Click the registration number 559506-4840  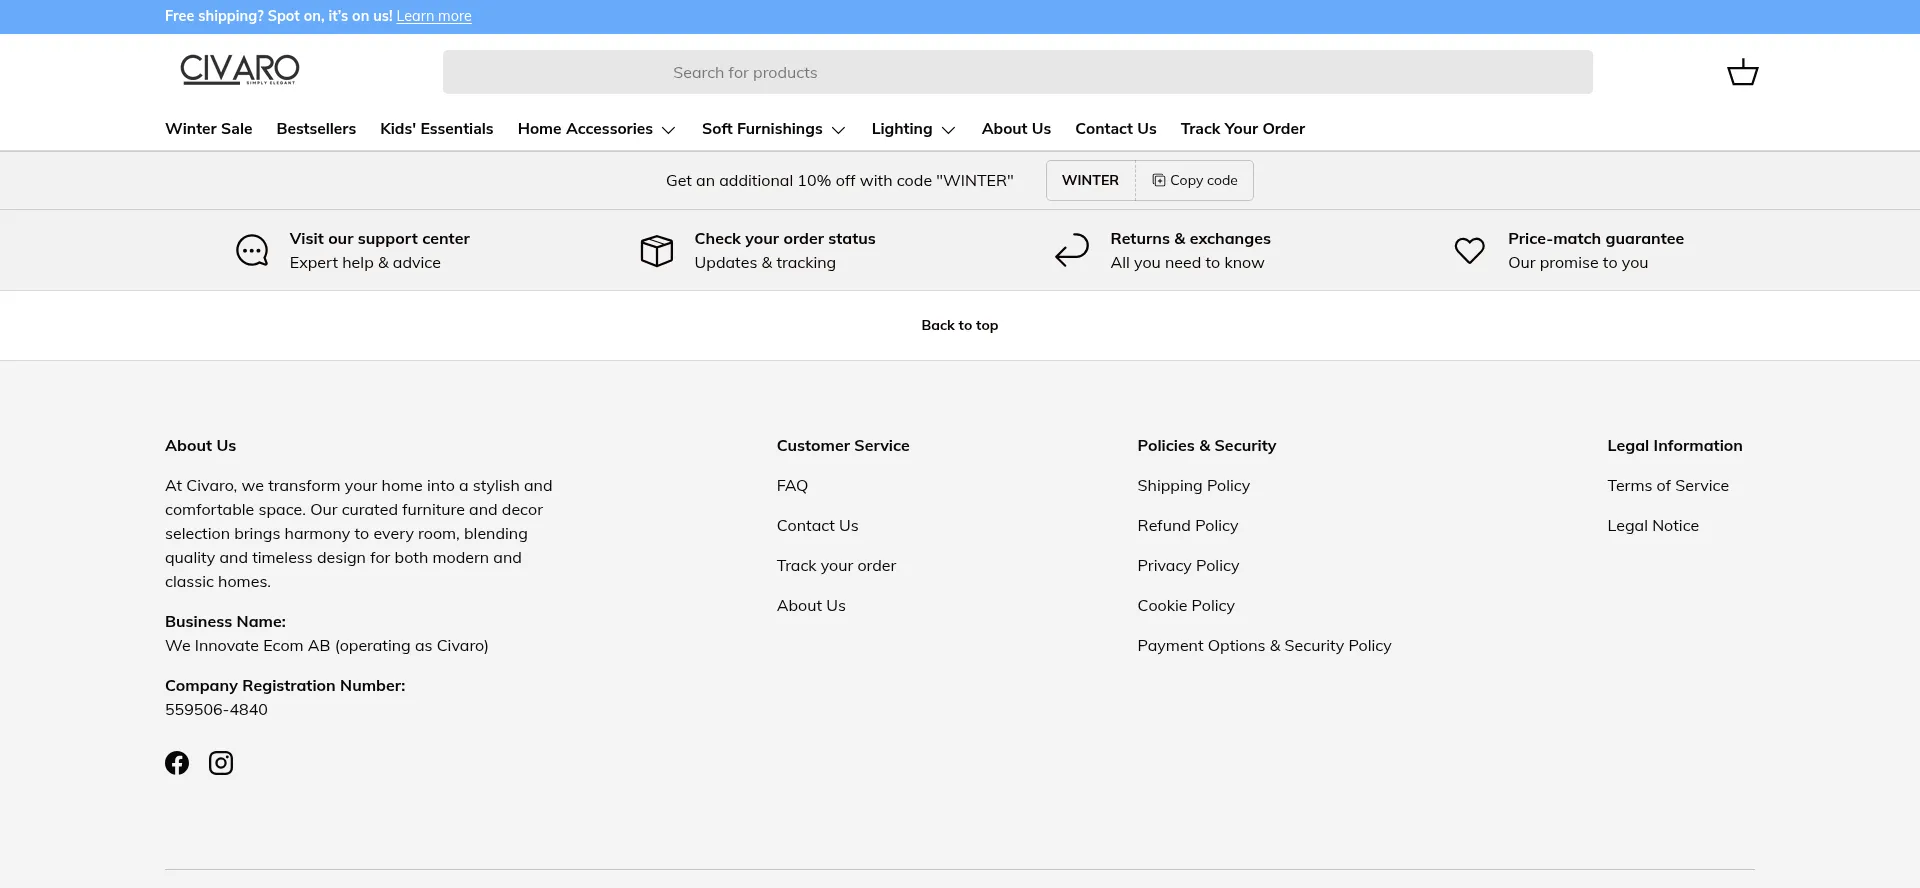216,709
